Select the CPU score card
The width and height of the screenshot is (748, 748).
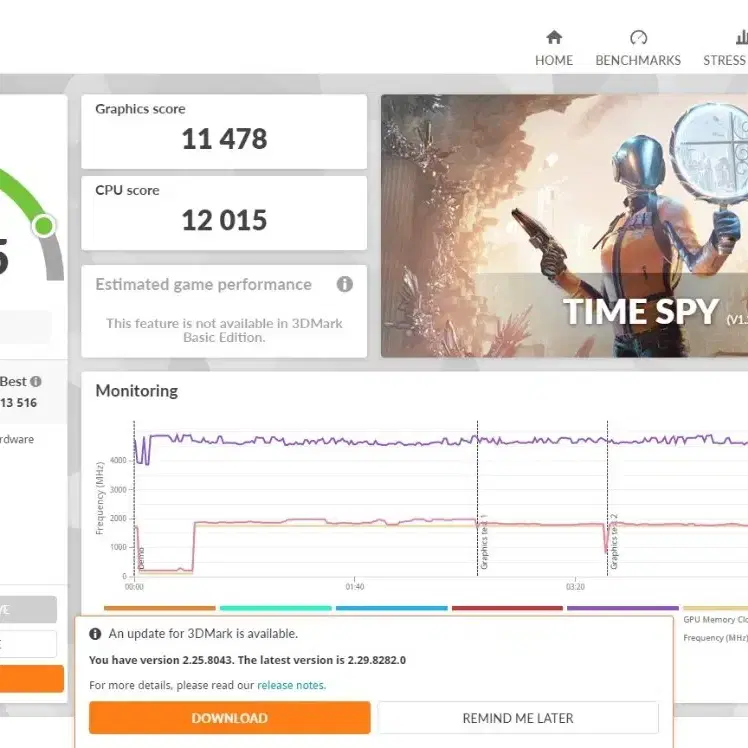[224, 213]
